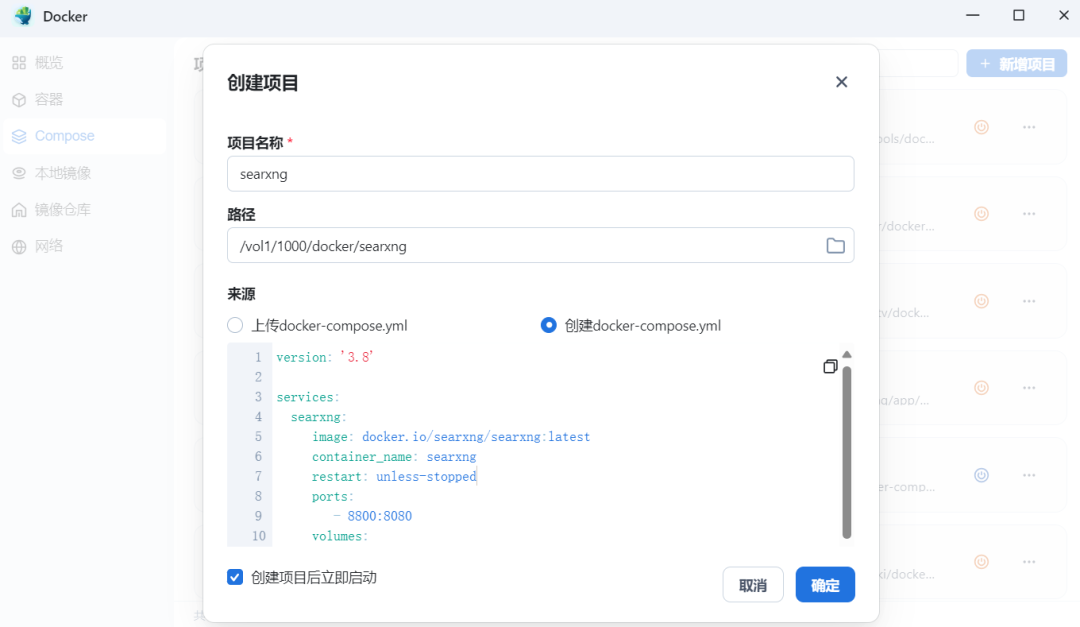Confirm project creation with 确定 button
Viewport: 1080px width, 627px height.
[x=825, y=584]
